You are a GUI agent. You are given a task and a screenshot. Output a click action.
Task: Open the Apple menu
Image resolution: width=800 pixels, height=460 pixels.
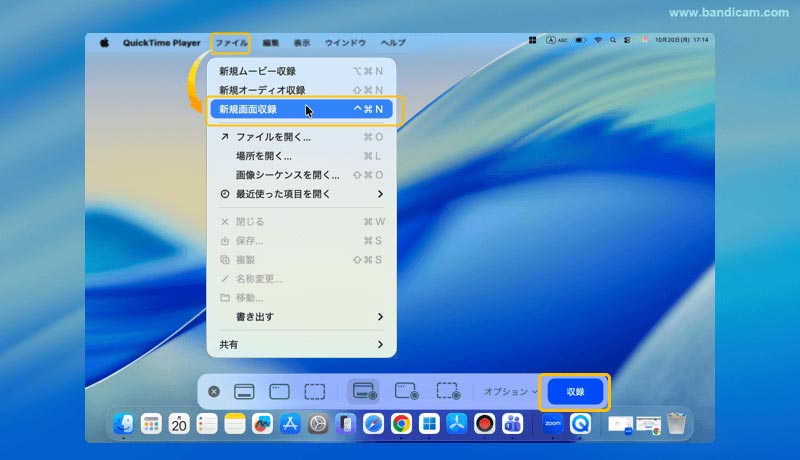[103, 43]
